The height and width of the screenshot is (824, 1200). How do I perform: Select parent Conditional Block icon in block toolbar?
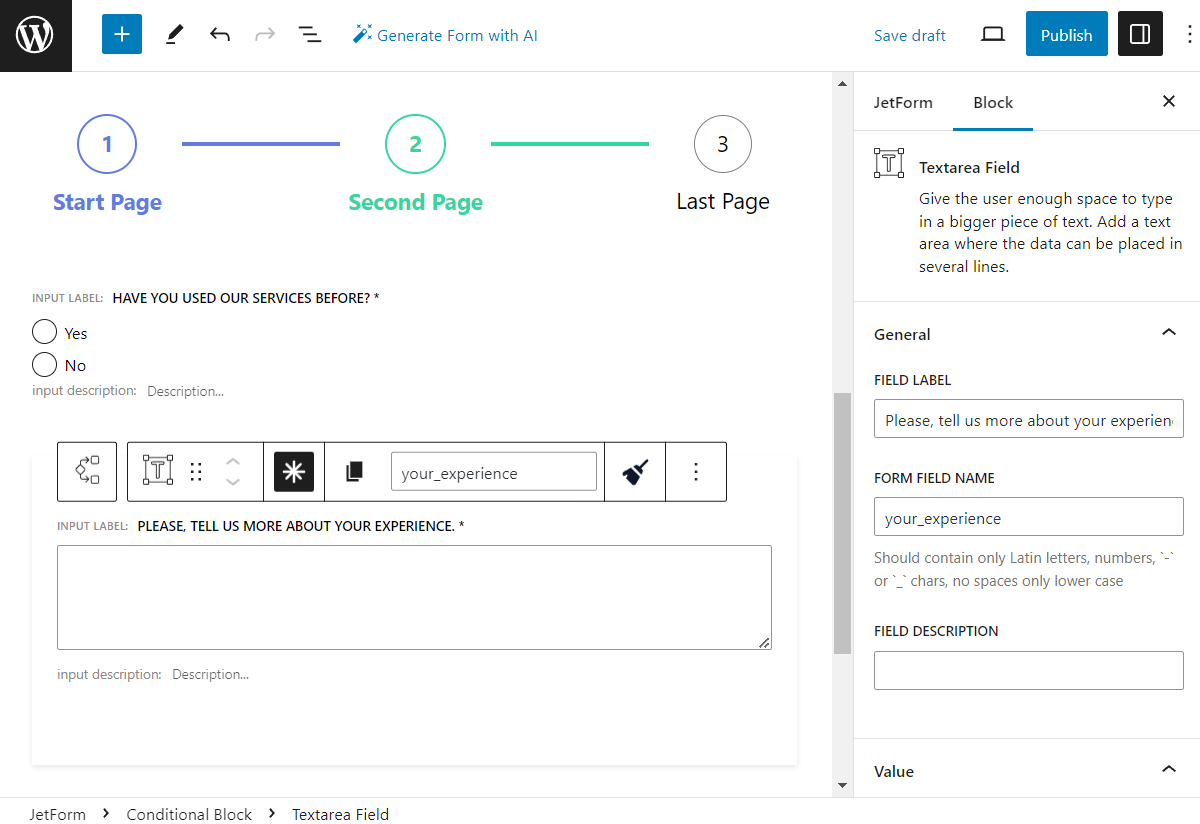(x=86, y=471)
